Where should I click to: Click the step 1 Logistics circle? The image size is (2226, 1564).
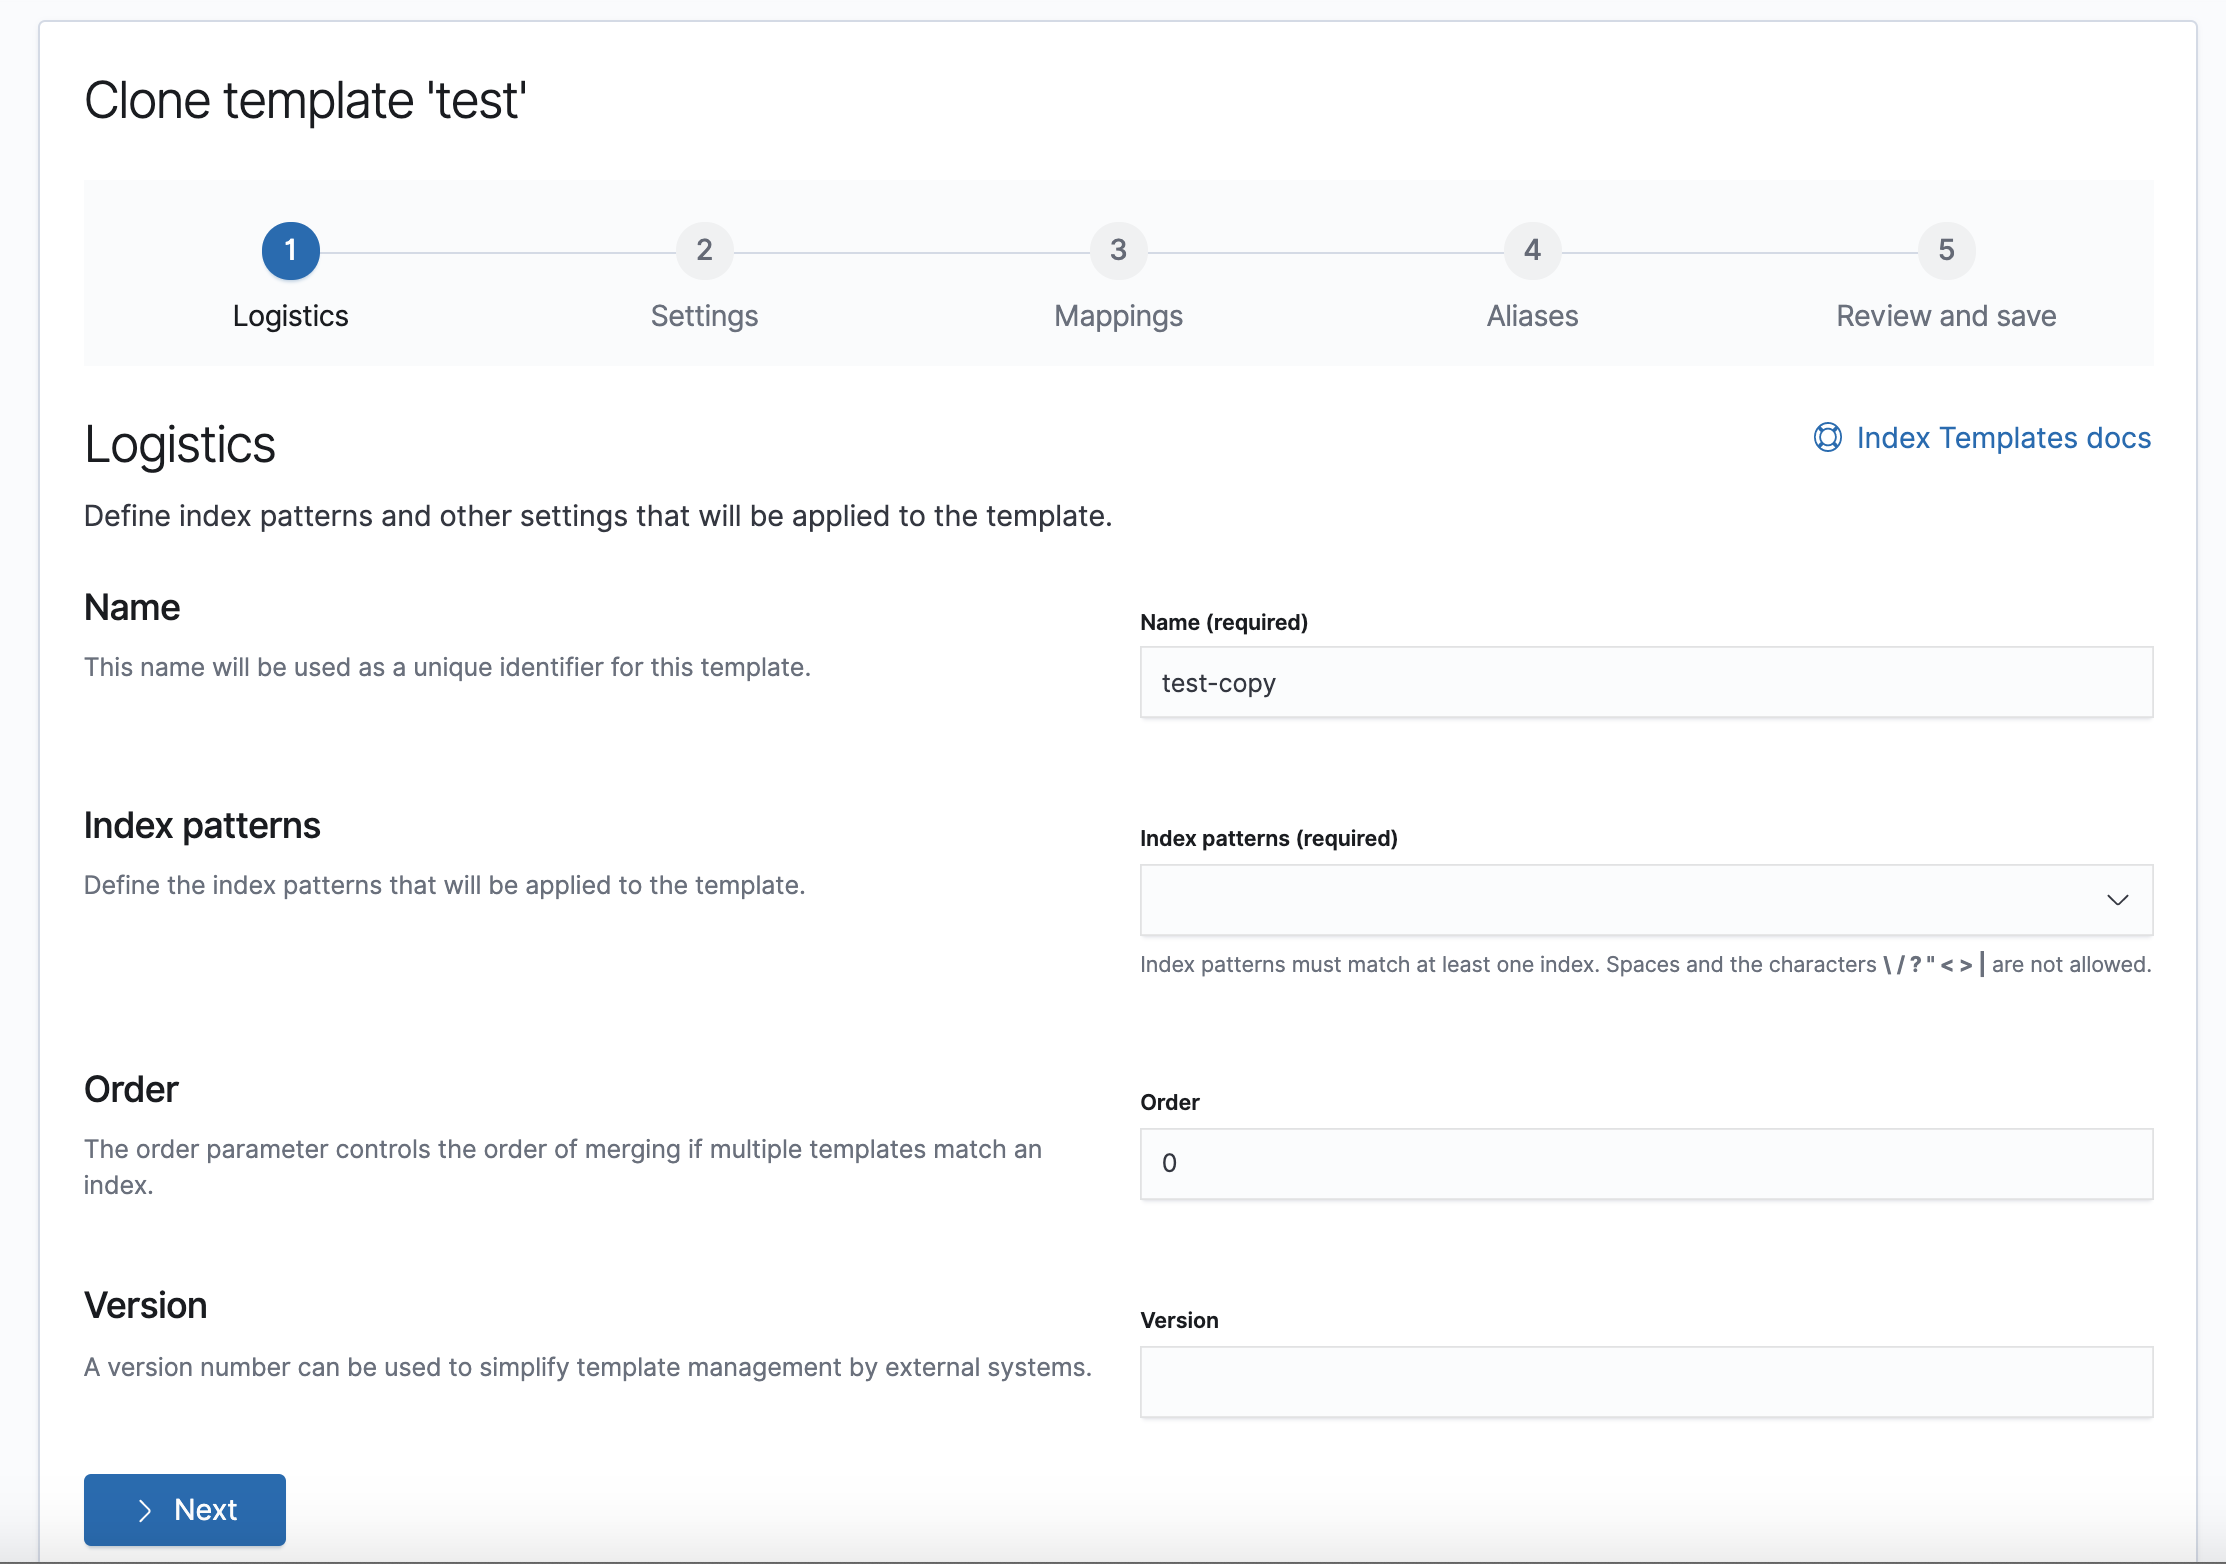pyautogui.click(x=290, y=250)
